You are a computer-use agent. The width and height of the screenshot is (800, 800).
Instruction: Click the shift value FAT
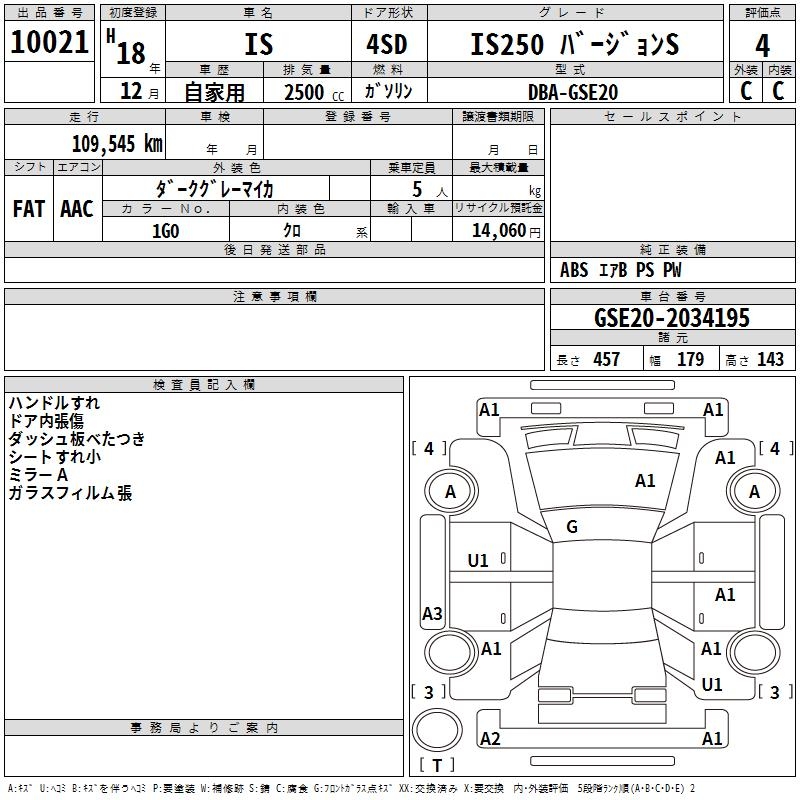[29, 209]
